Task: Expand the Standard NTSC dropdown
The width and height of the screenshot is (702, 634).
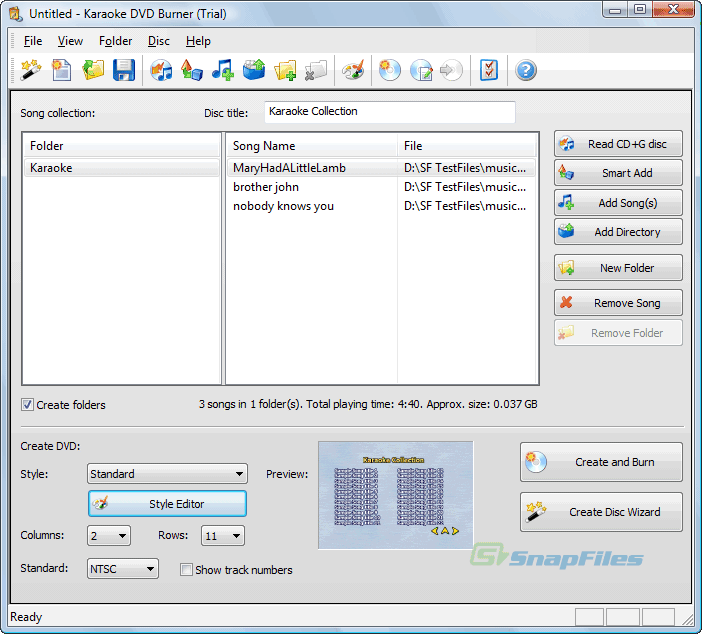Action: click(123, 569)
